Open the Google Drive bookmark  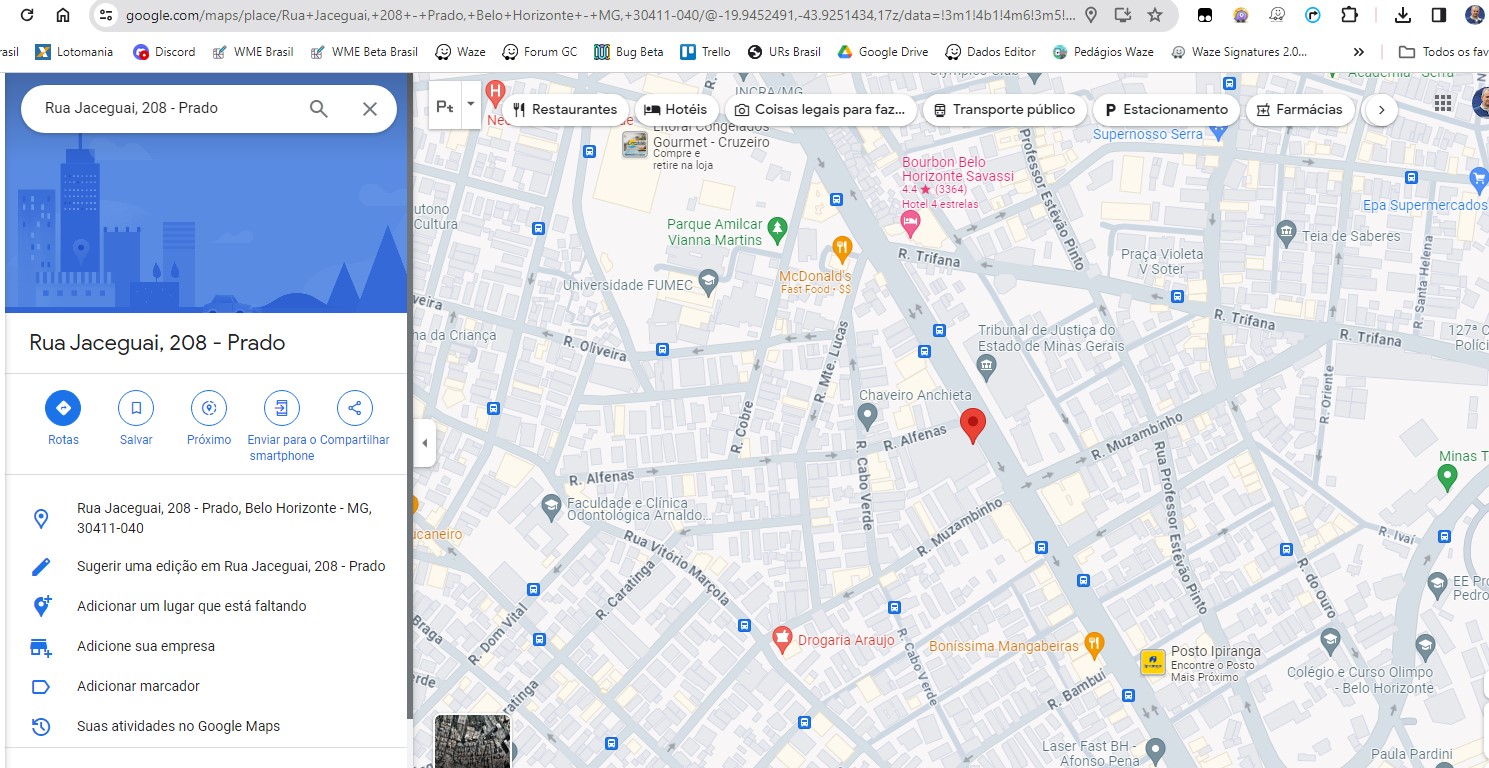pyautogui.click(x=883, y=52)
